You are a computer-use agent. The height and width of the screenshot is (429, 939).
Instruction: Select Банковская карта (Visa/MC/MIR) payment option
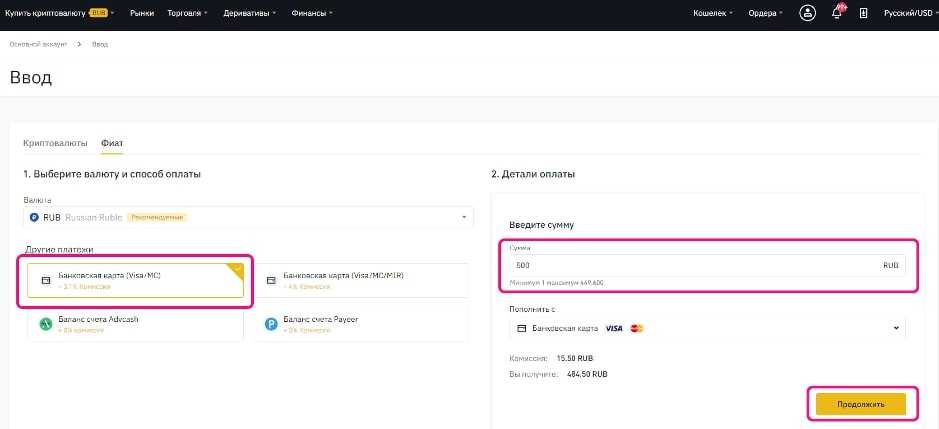coord(361,280)
